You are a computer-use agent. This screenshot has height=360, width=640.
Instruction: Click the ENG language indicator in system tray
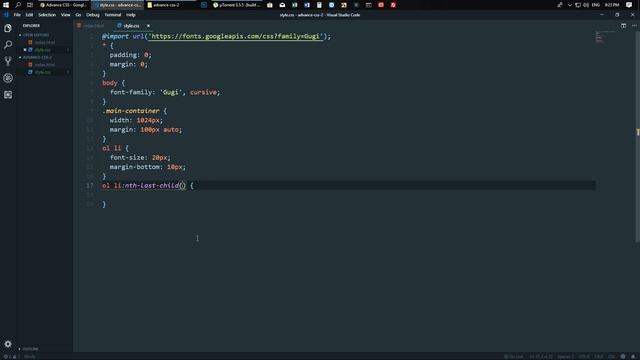pos(596,5)
